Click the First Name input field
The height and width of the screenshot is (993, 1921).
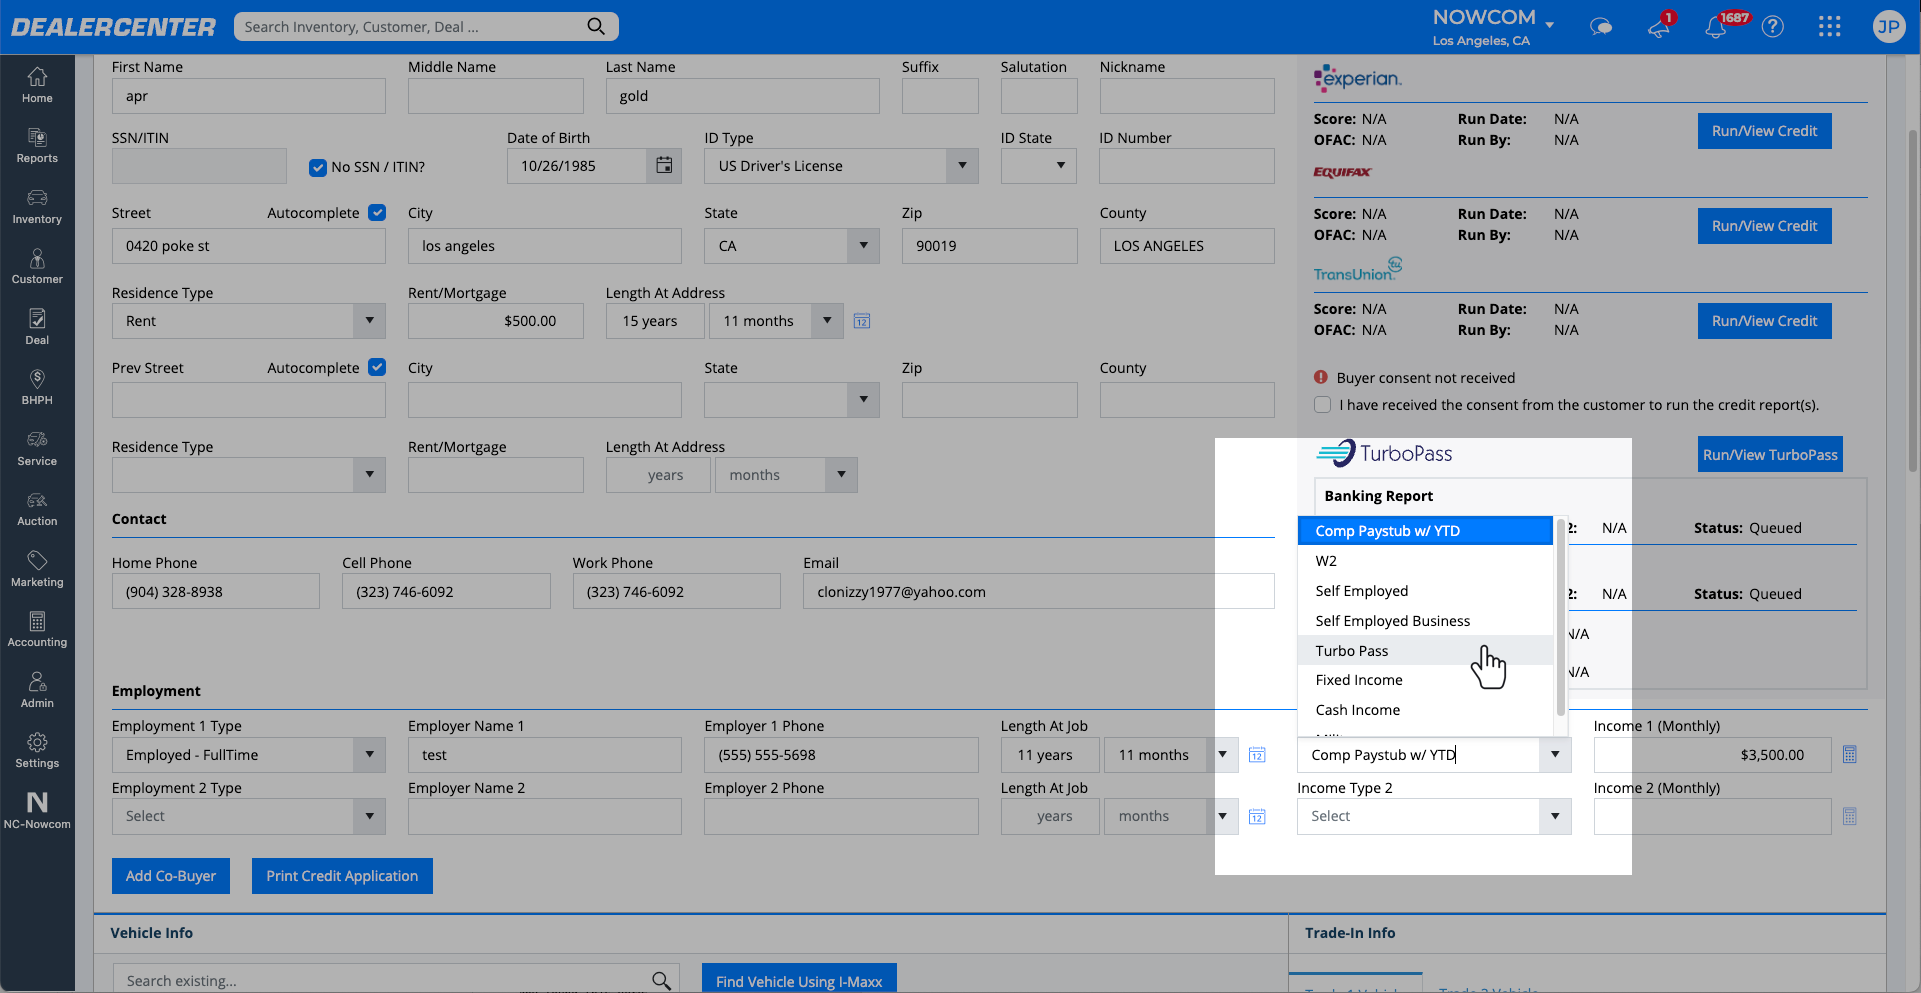point(249,96)
